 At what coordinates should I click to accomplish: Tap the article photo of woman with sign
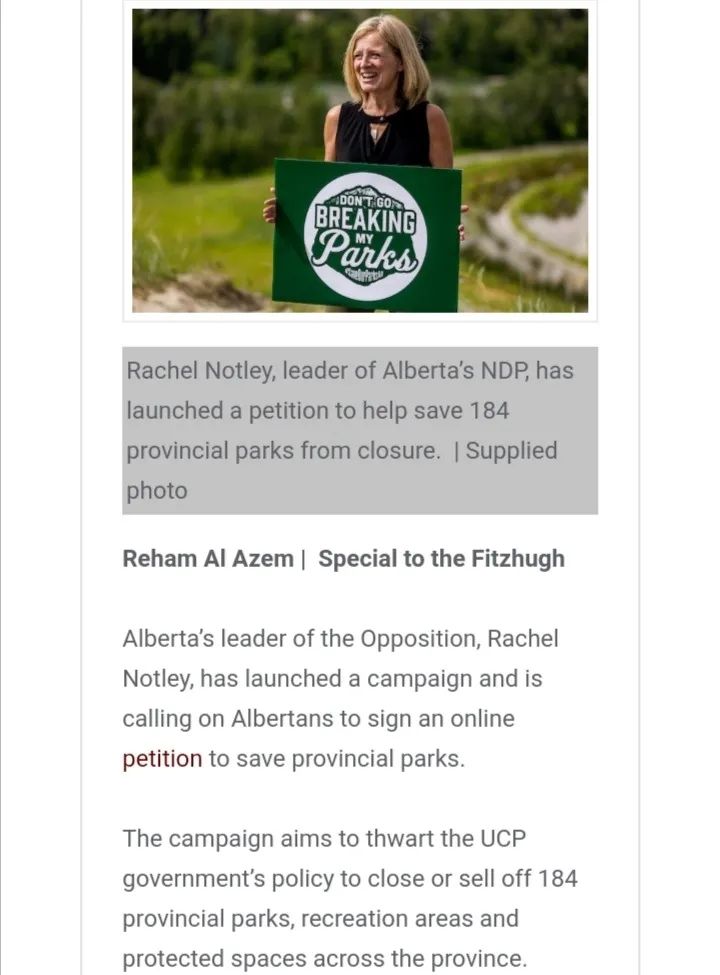coord(360,160)
